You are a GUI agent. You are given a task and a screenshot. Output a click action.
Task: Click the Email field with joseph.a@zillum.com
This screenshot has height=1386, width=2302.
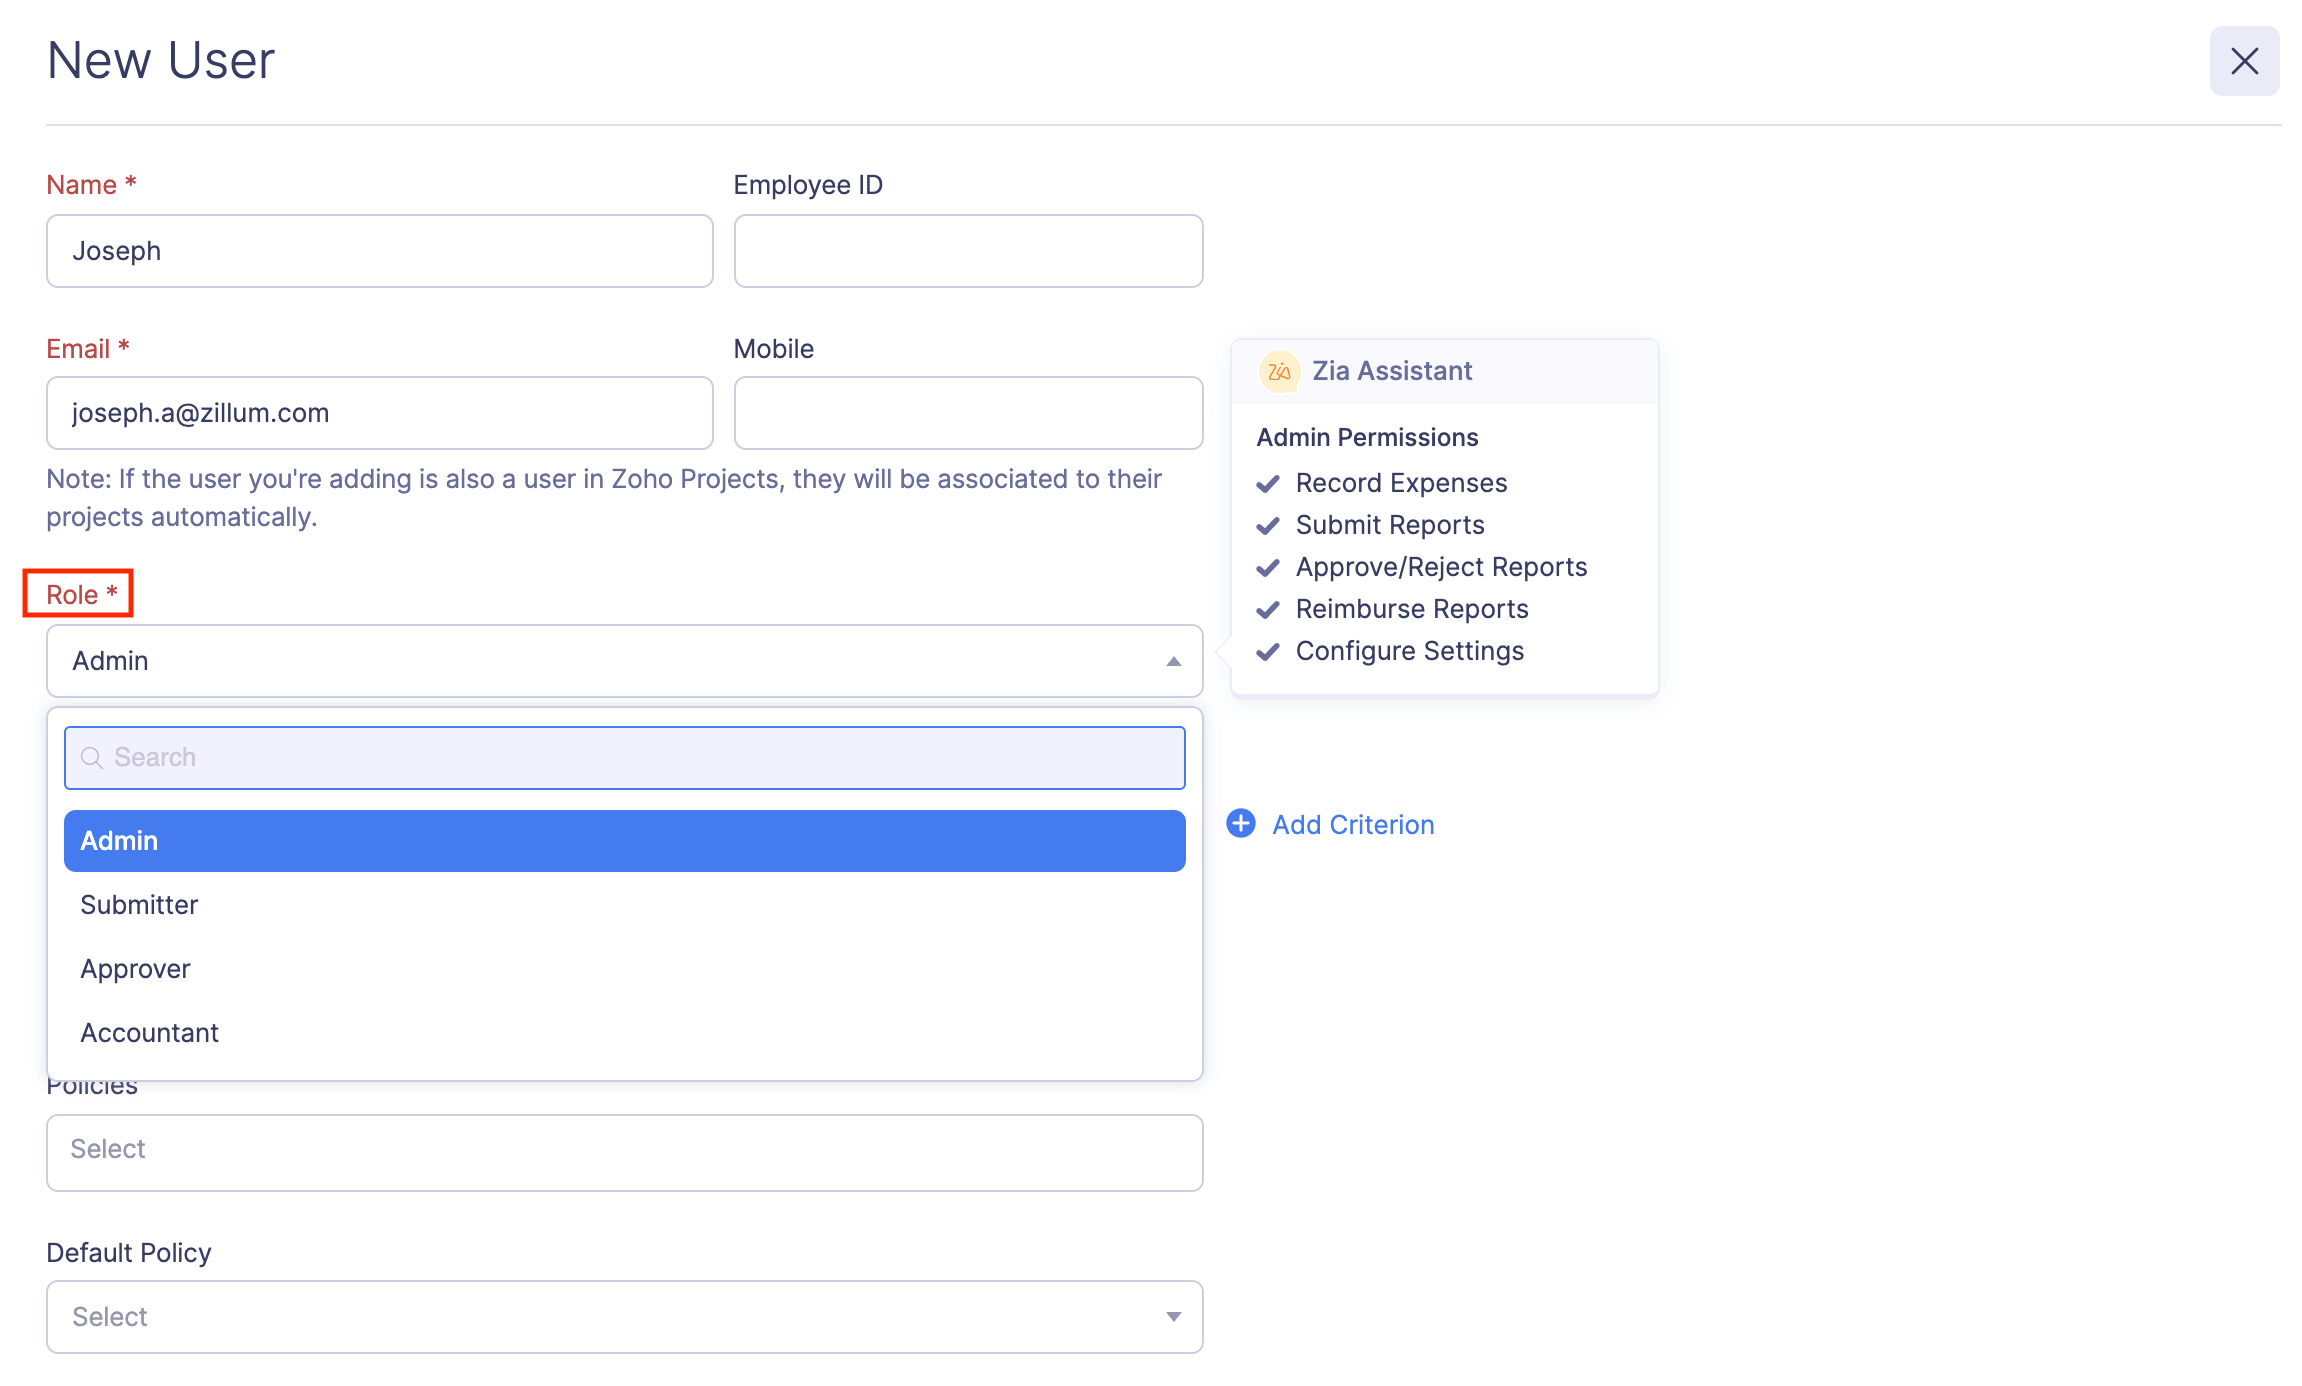tap(379, 412)
